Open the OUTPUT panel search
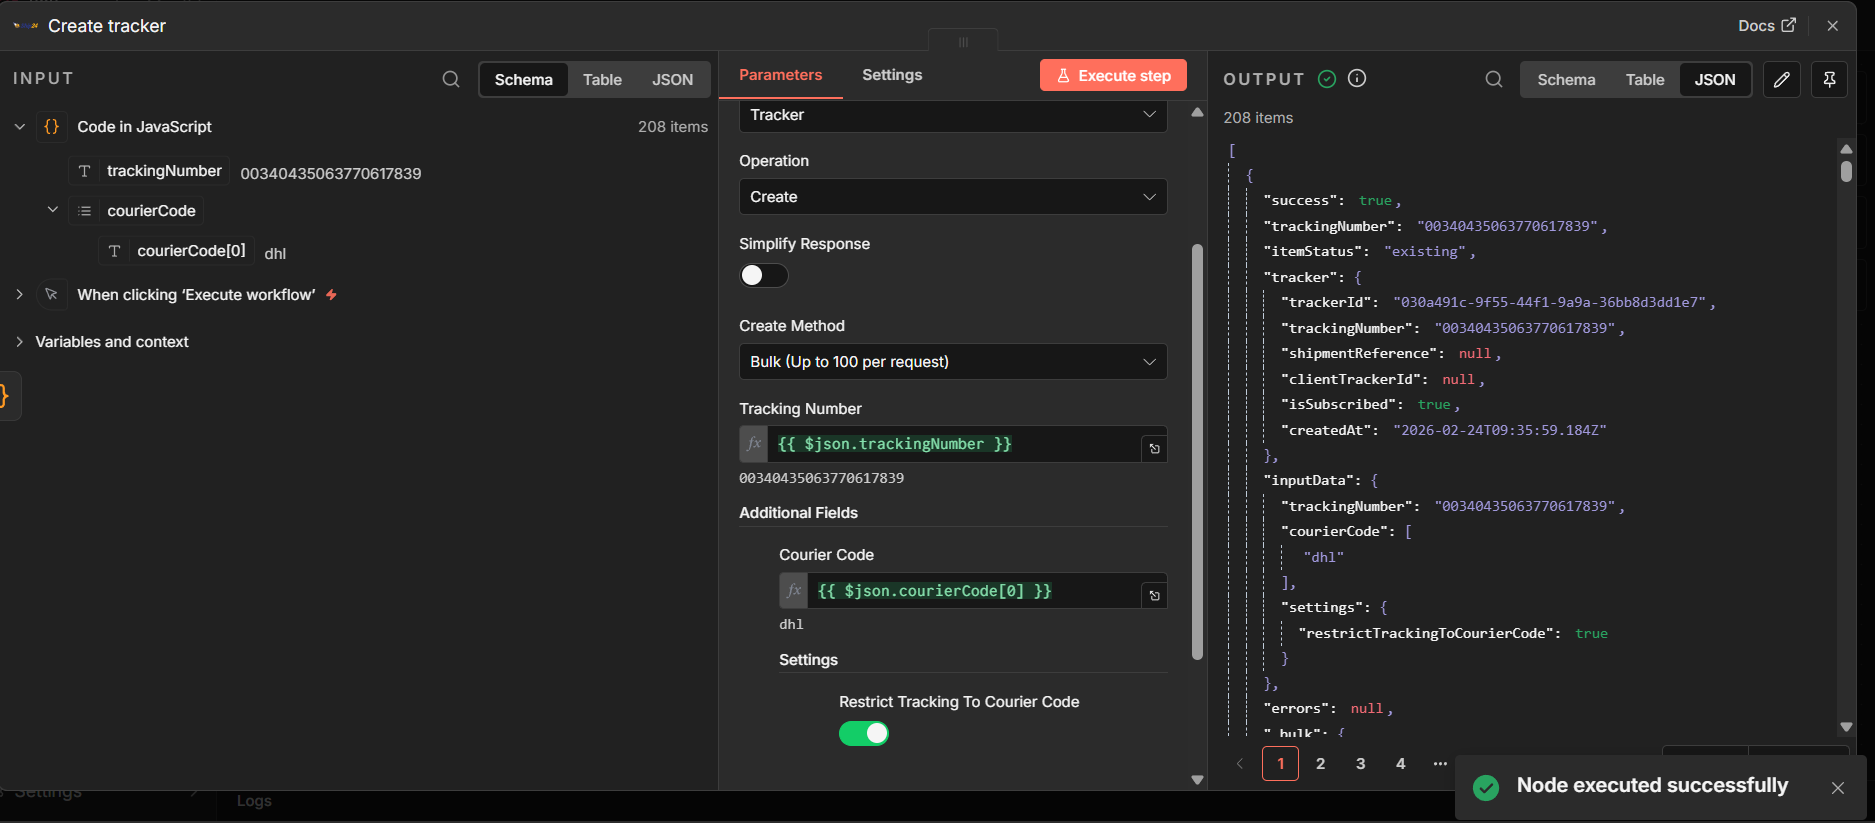Viewport: 1875px width, 823px height. click(x=1494, y=79)
